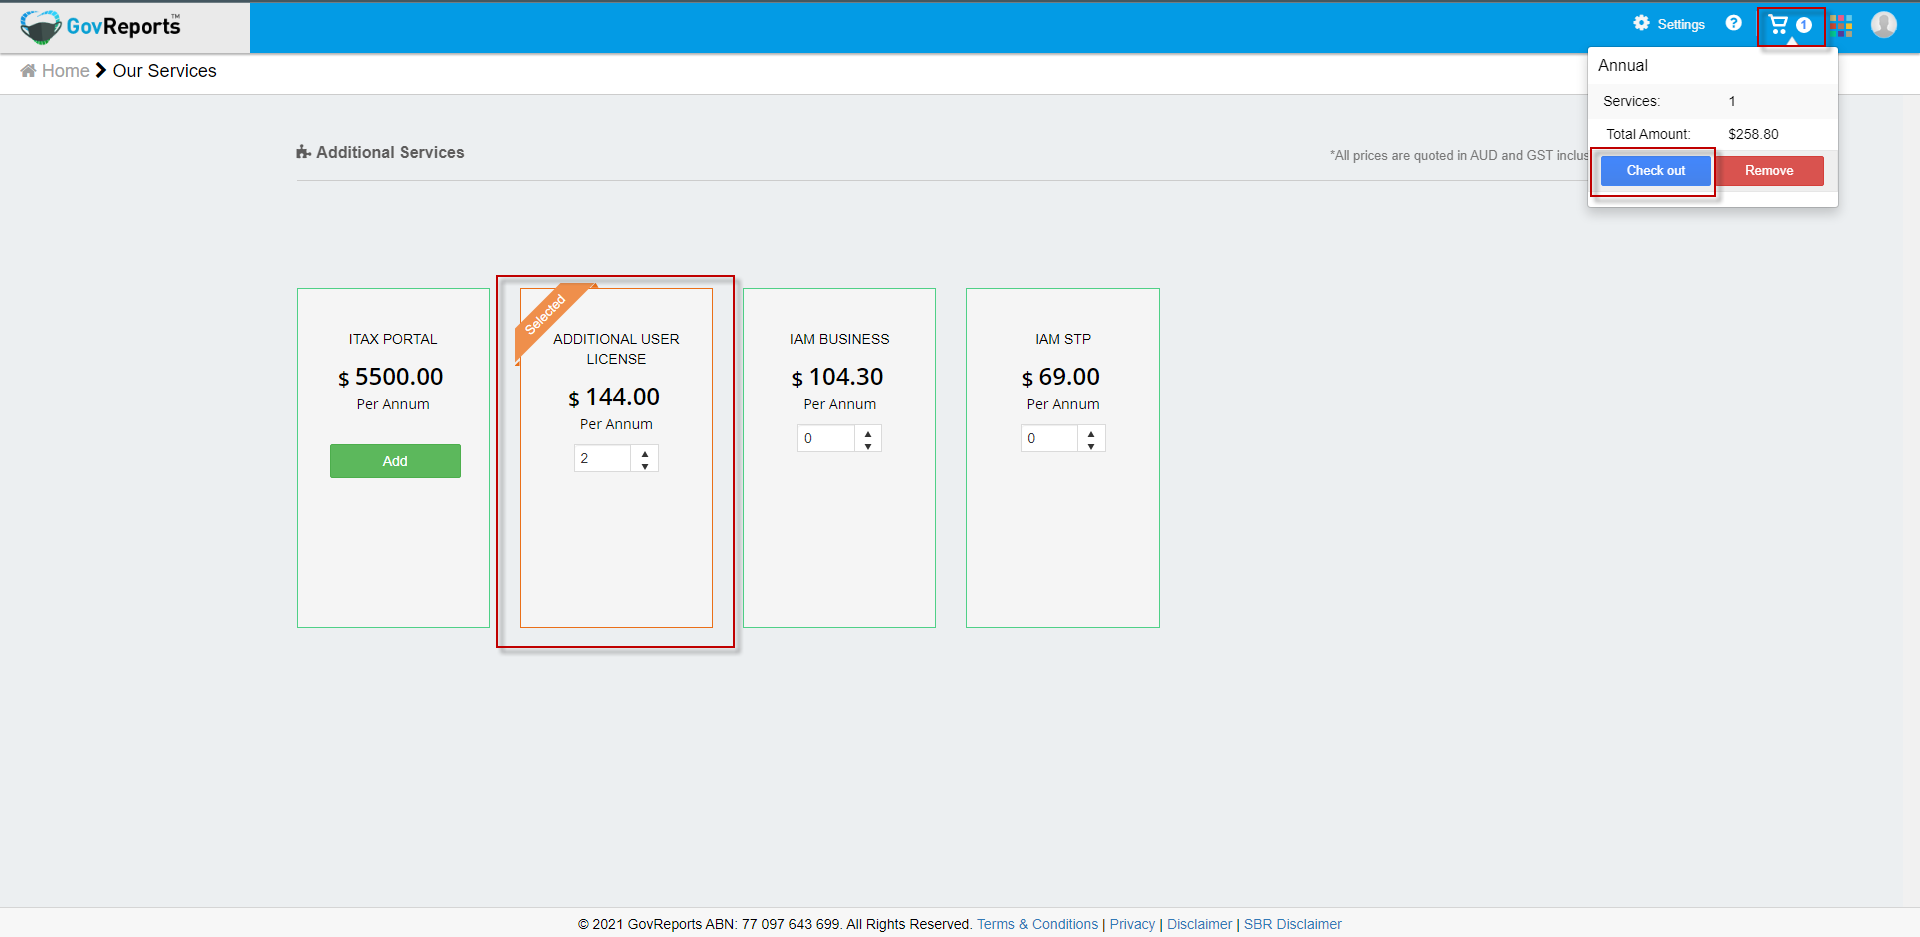Screen dimensions: 1920x937
Task: Click the $ 5500.00 price
Action: tap(391, 377)
